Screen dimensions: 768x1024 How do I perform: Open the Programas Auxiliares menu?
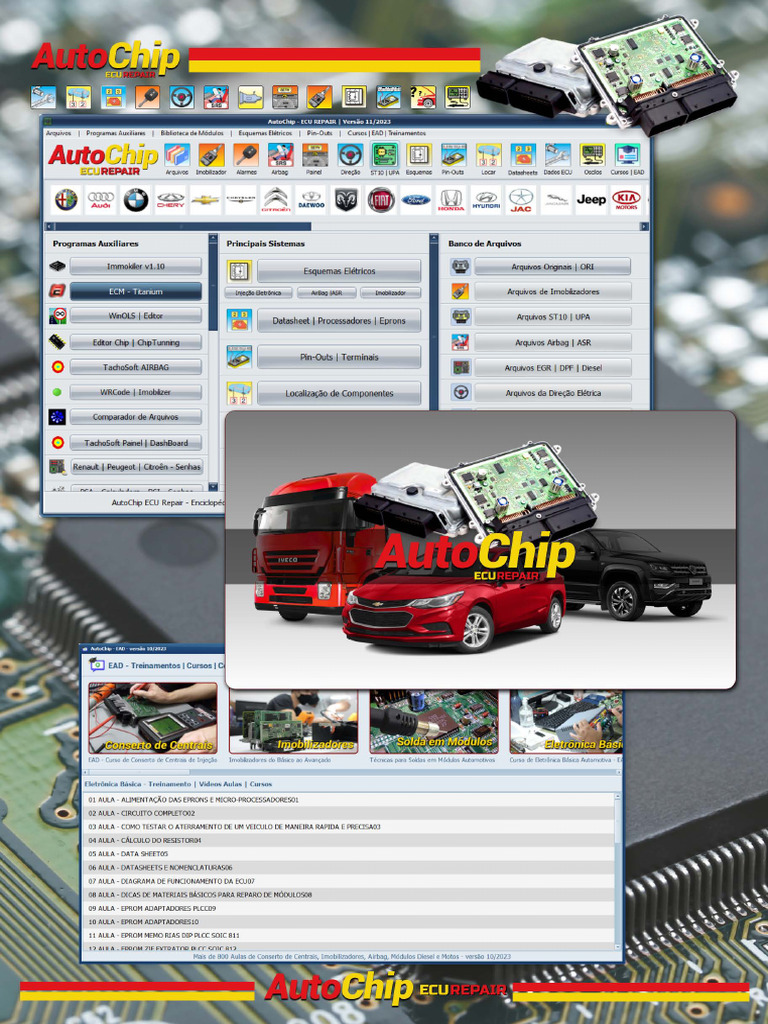pyautogui.click(x=116, y=133)
